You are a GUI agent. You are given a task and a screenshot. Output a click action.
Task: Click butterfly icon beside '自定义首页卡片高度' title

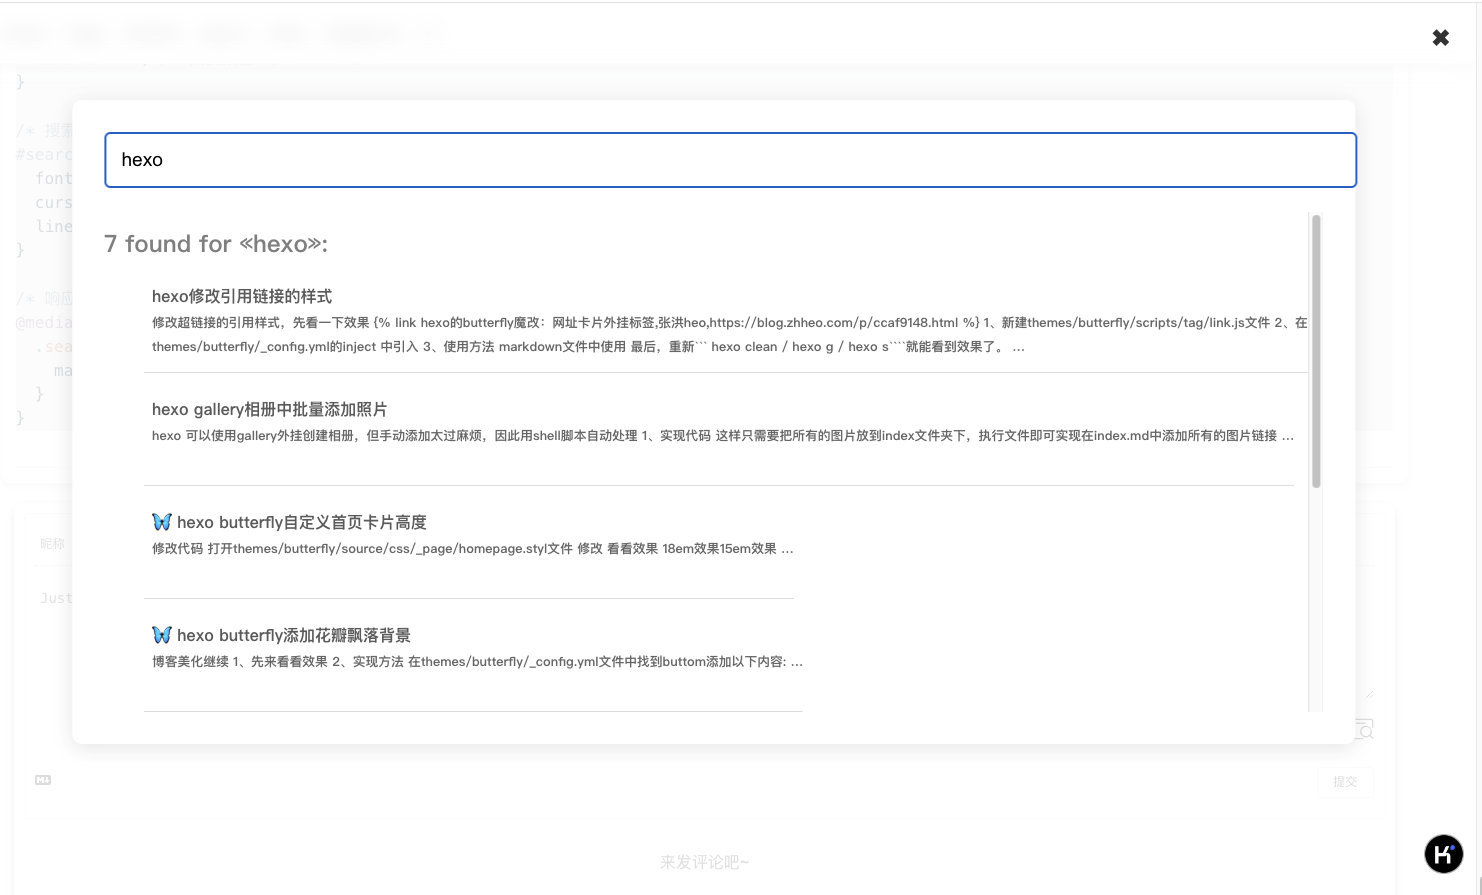162,522
